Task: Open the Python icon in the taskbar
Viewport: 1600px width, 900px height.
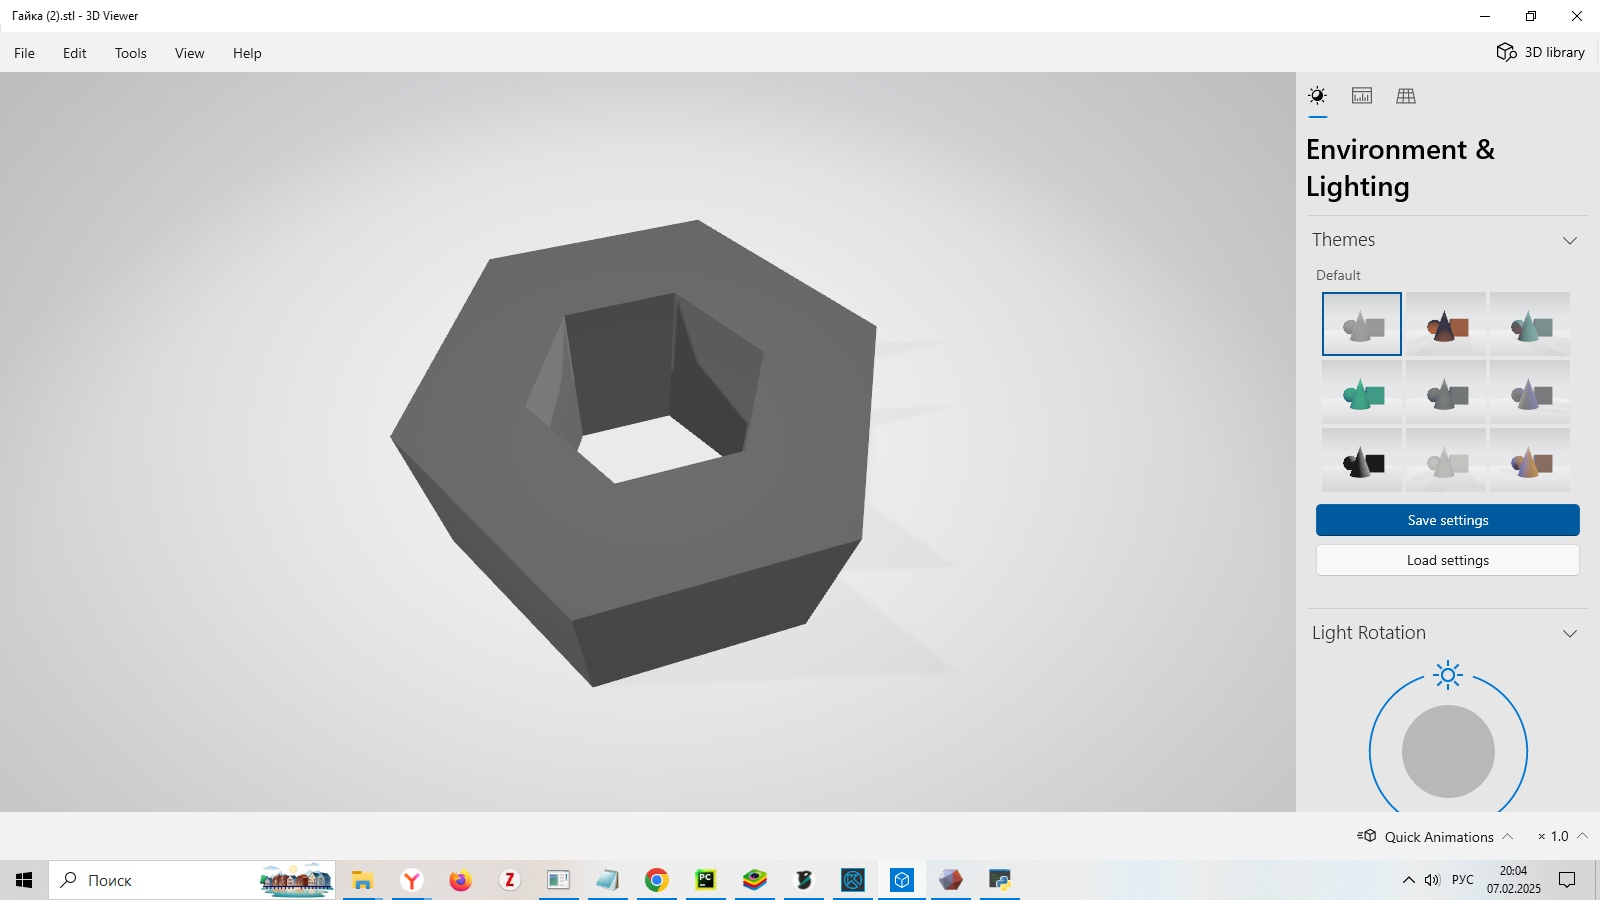Action: coord(1000,880)
